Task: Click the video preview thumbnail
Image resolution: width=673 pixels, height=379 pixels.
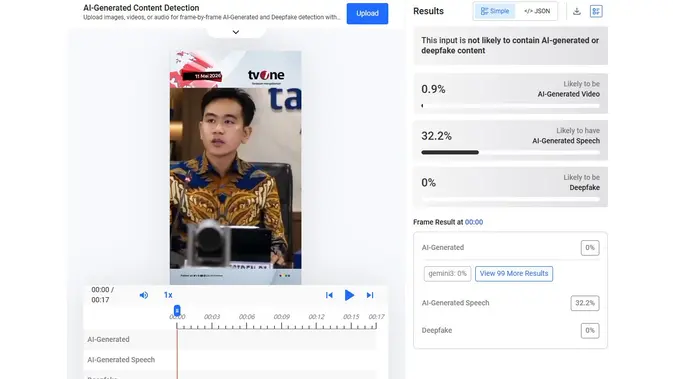Action: (x=236, y=167)
